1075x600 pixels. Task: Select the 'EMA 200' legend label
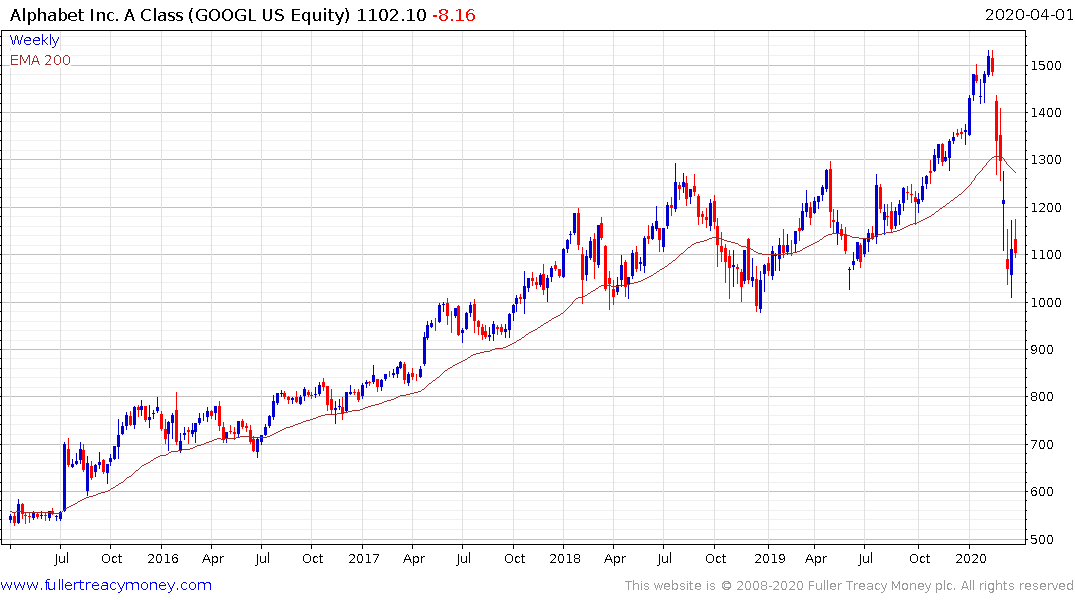(x=40, y=60)
